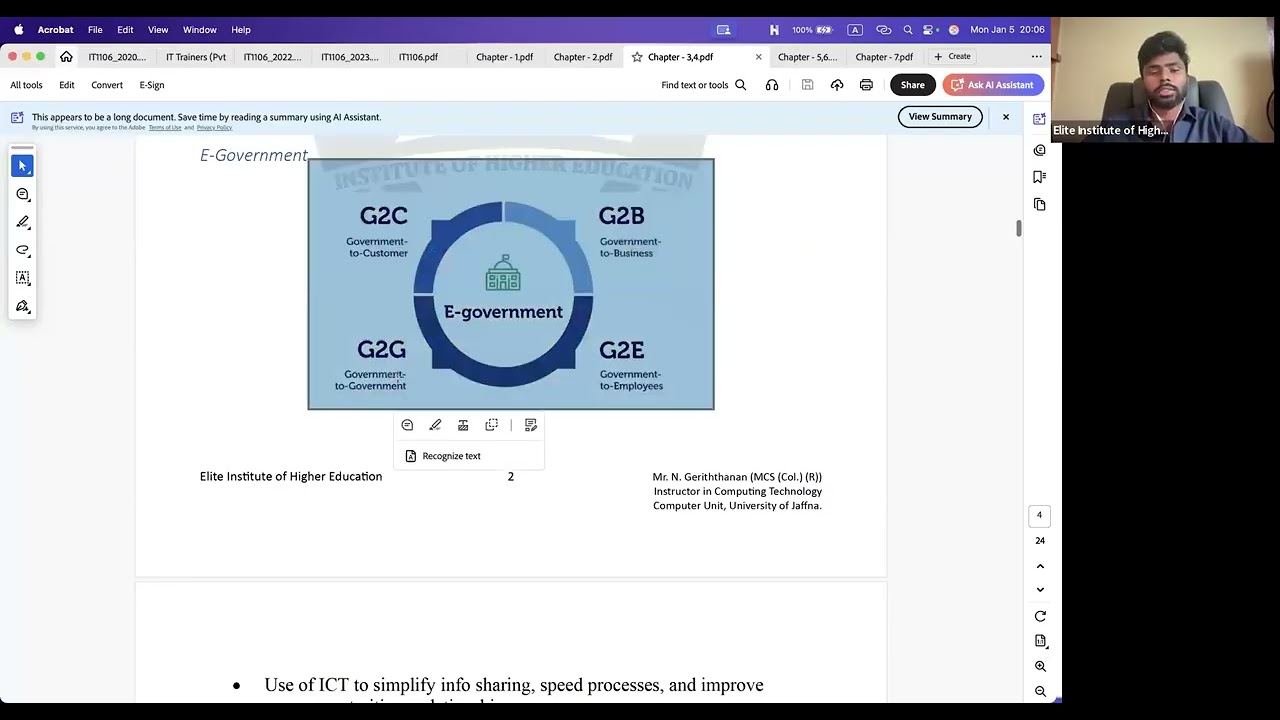This screenshot has width=1280, height=720.
Task: Open Convert toolbar item
Action: click(107, 85)
